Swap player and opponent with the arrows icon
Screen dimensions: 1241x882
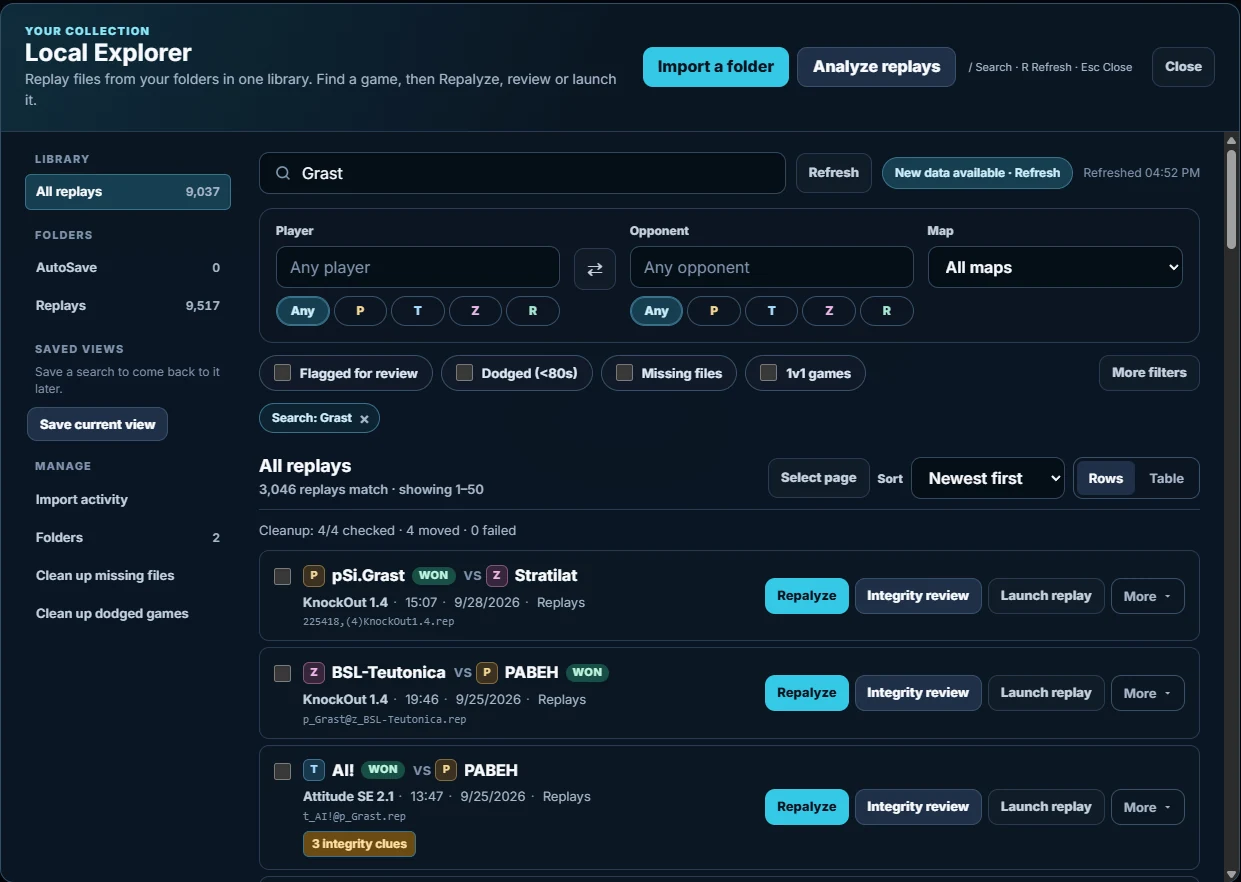coord(595,268)
